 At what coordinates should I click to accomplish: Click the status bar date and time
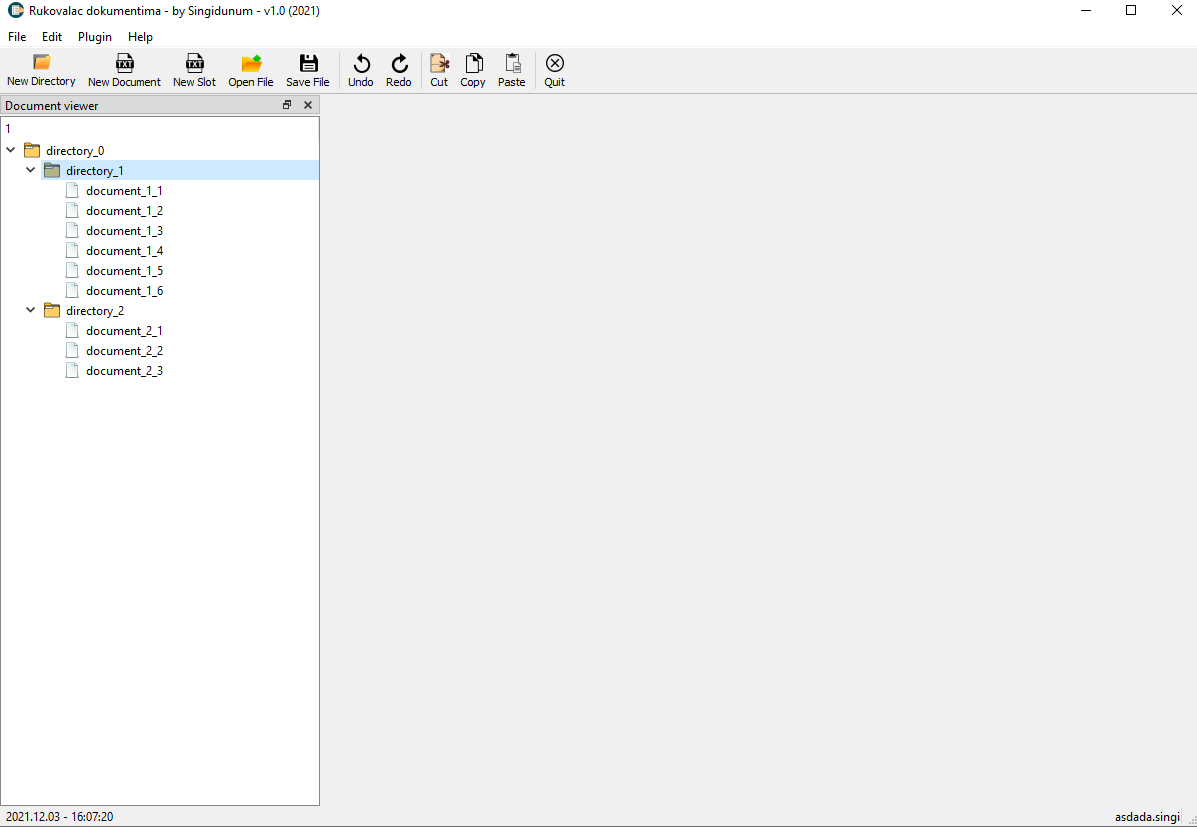[x=60, y=817]
